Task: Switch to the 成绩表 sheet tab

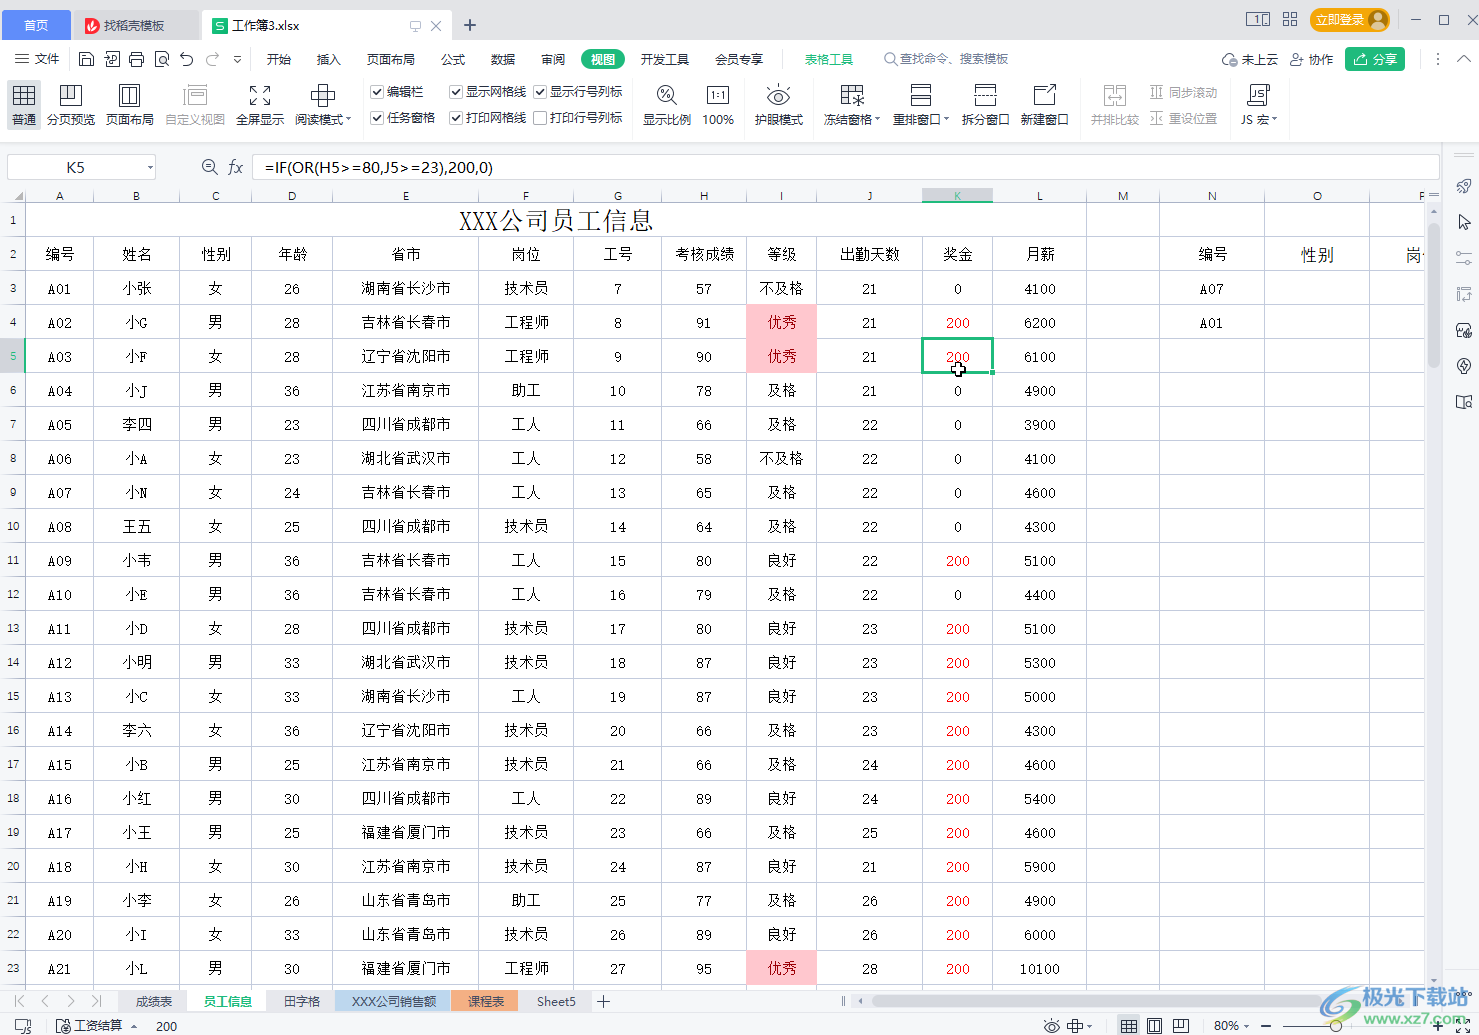Action: [x=154, y=1001]
